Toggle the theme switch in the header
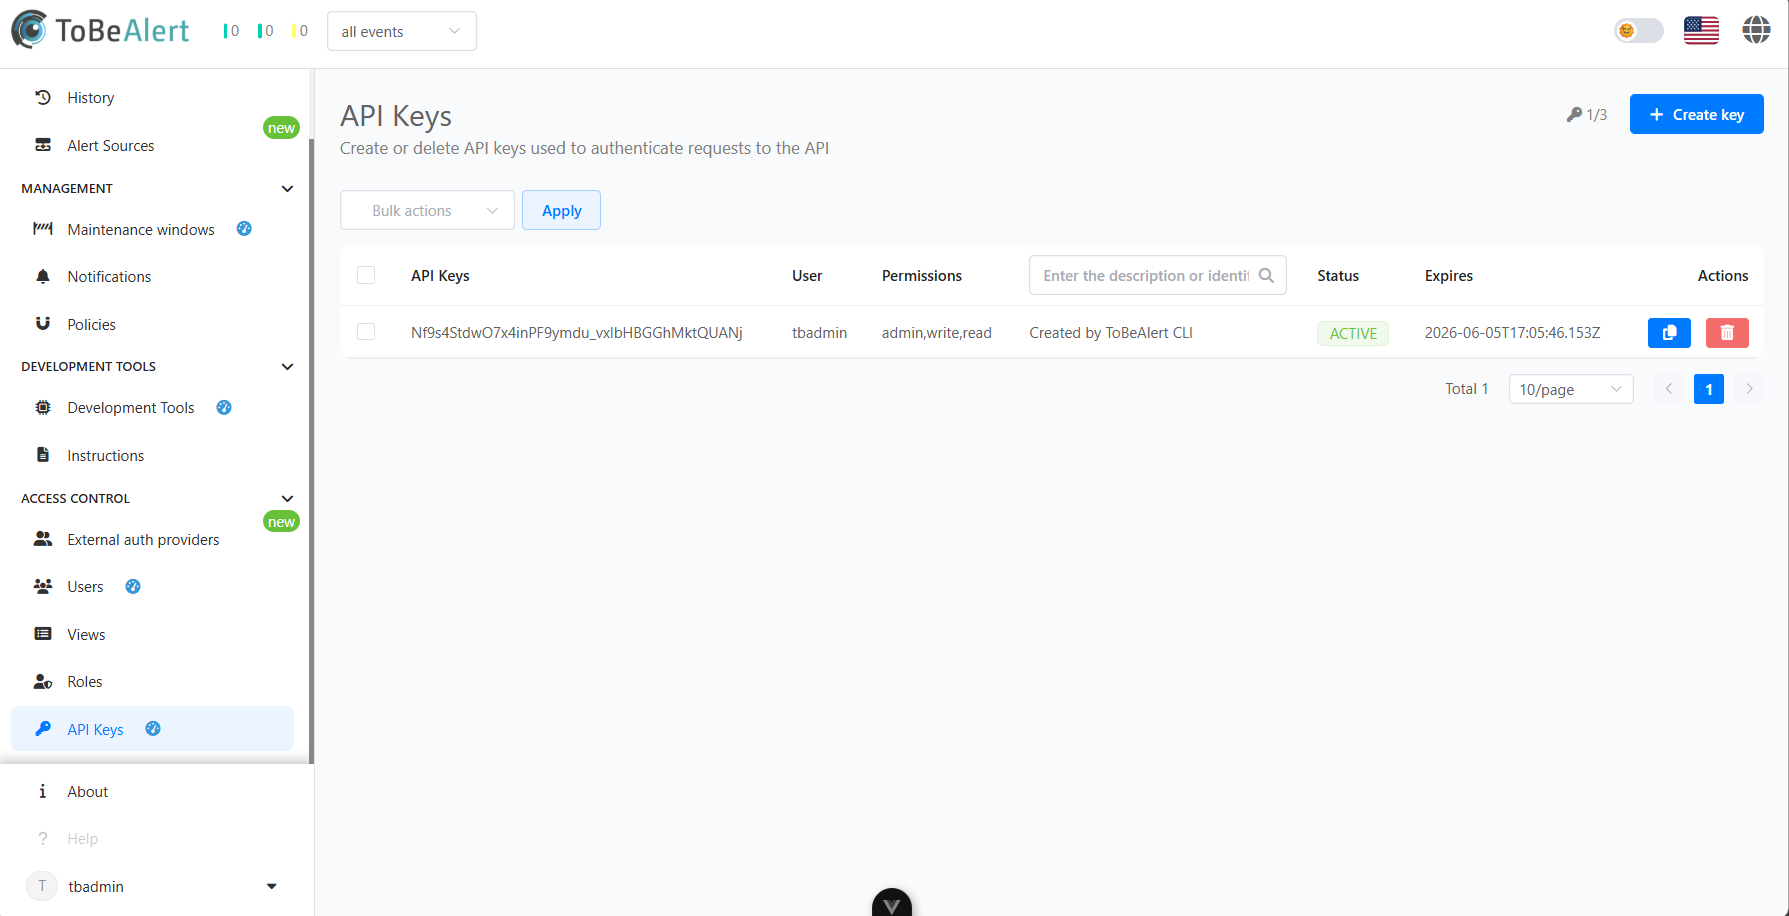The image size is (1789, 916). click(x=1639, y=31)
